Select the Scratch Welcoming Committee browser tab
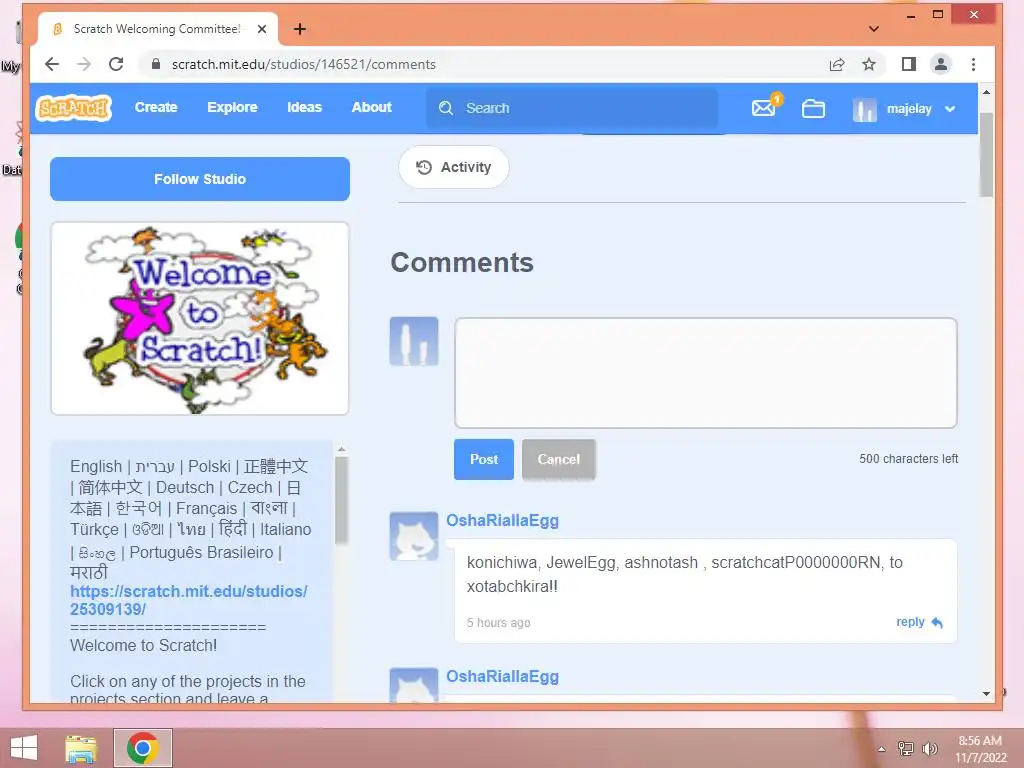Image resolution: width=1024 pixels, height=768 pixels. tap(157, 29)
